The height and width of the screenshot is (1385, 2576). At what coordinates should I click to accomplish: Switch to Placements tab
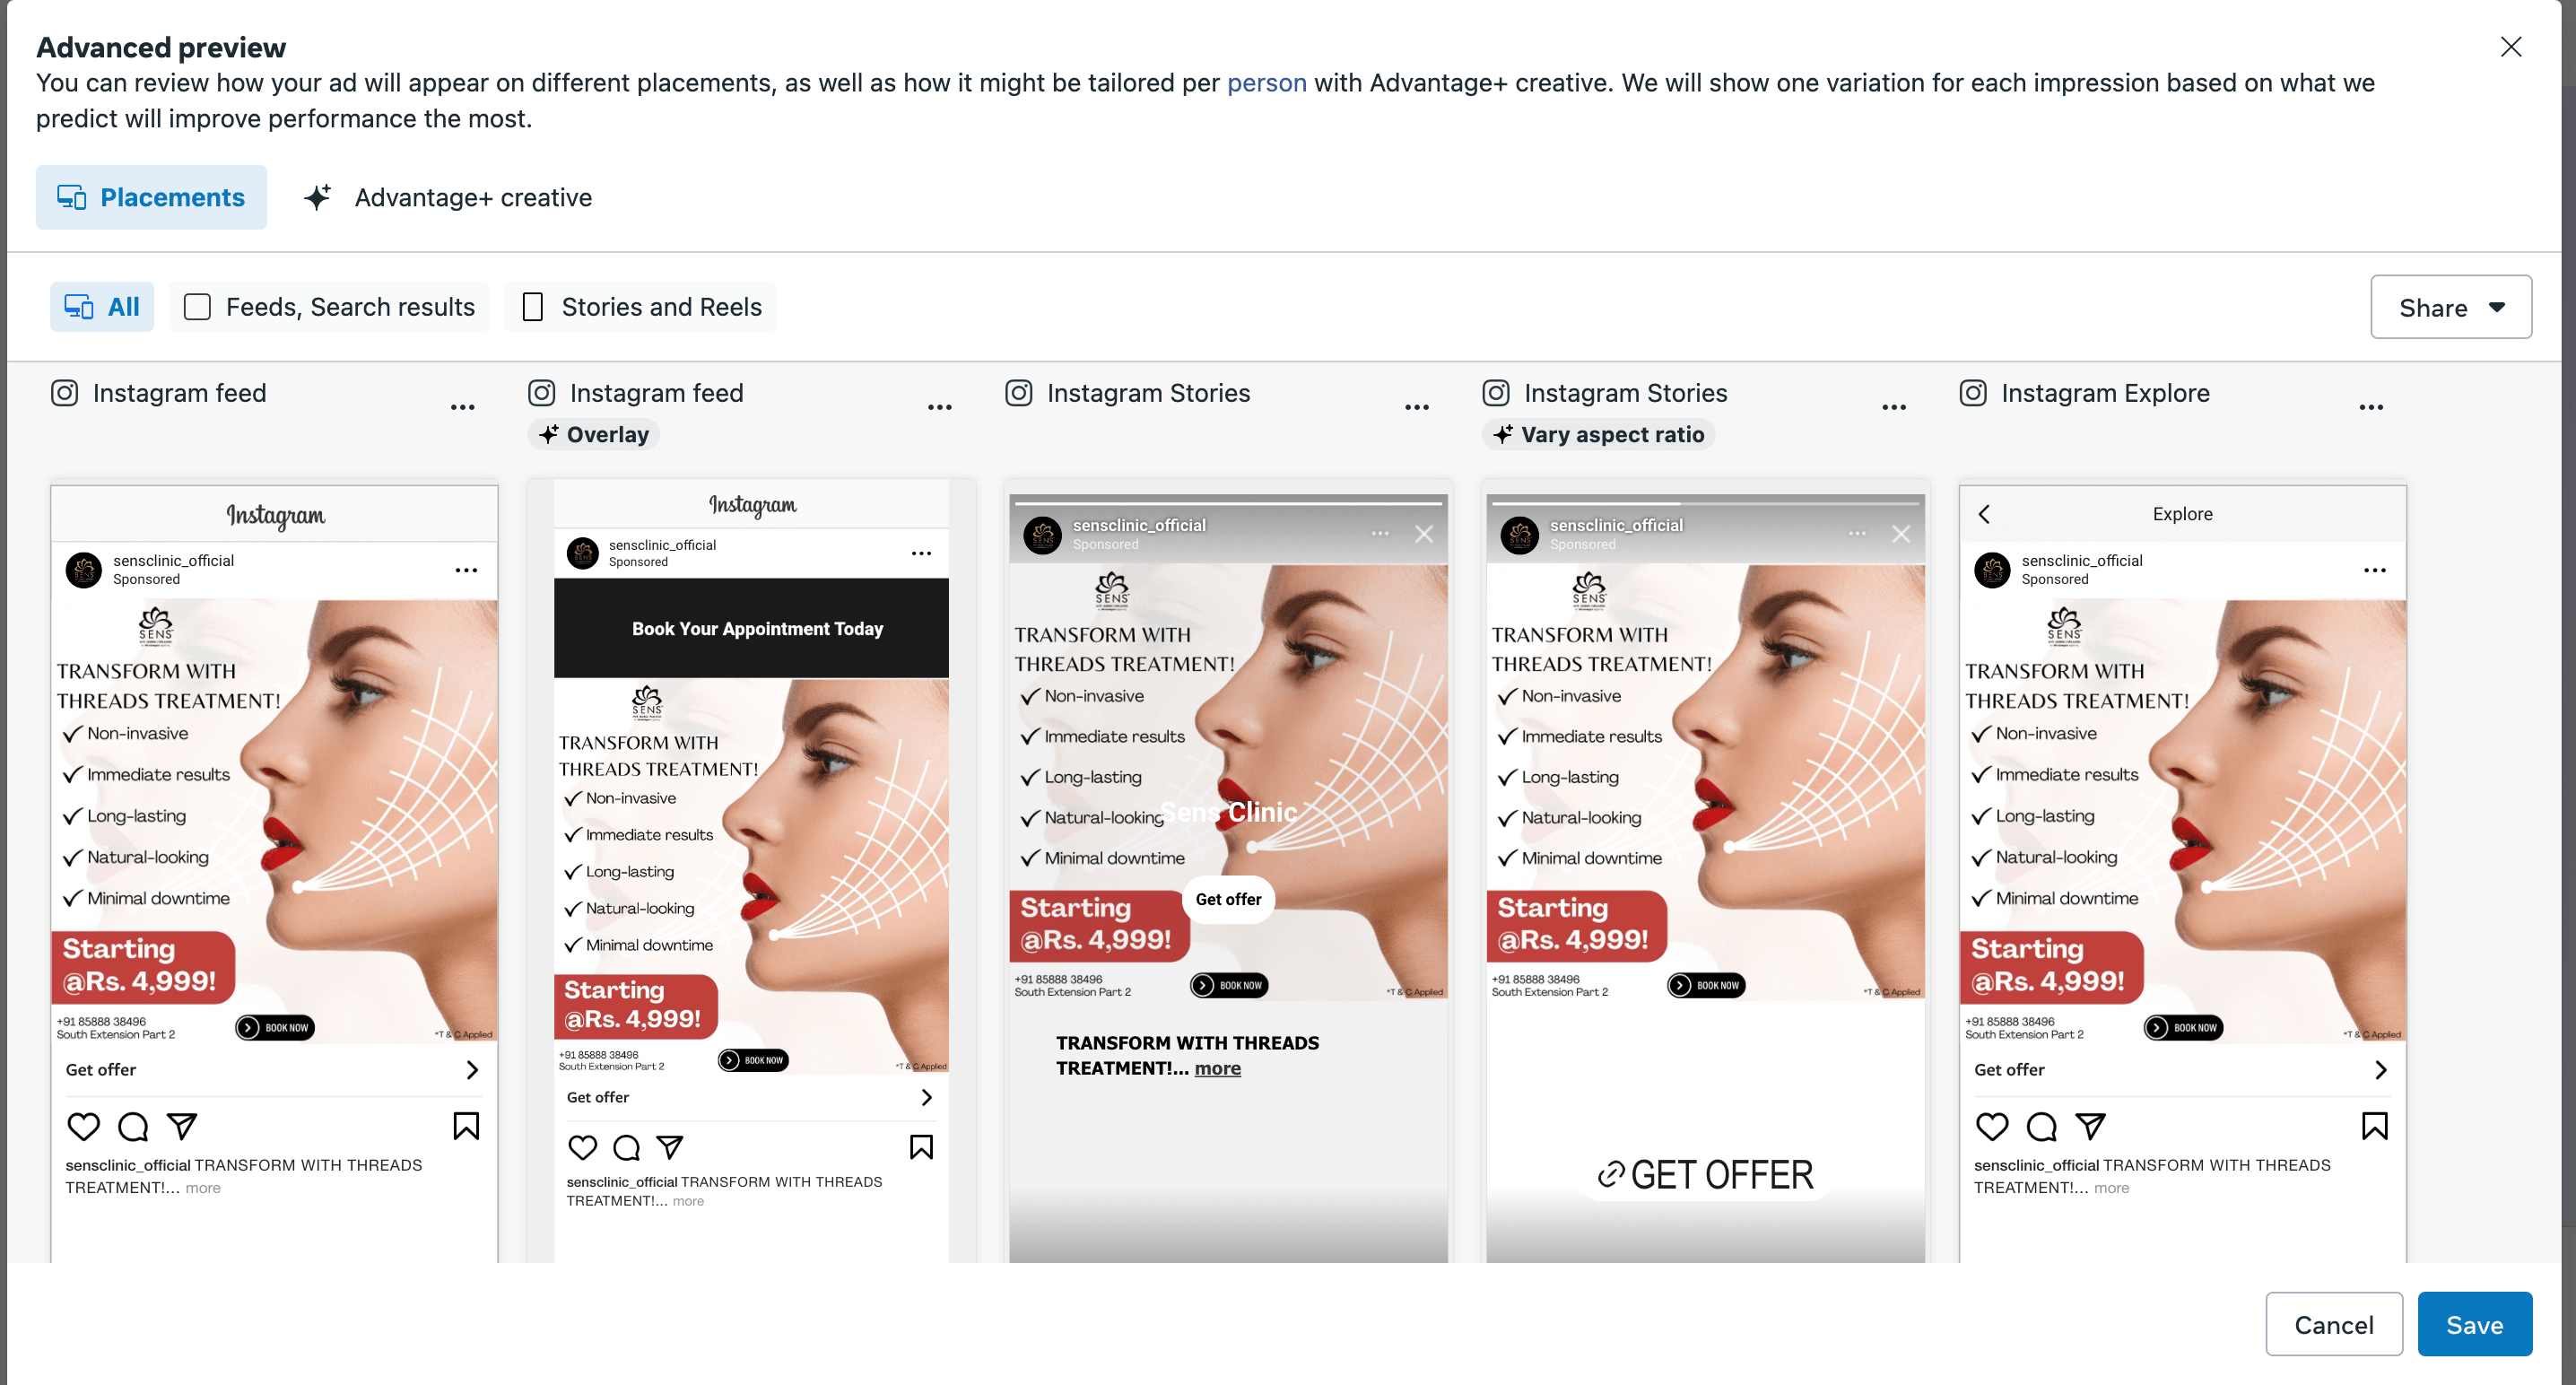[x=151, y=197]
